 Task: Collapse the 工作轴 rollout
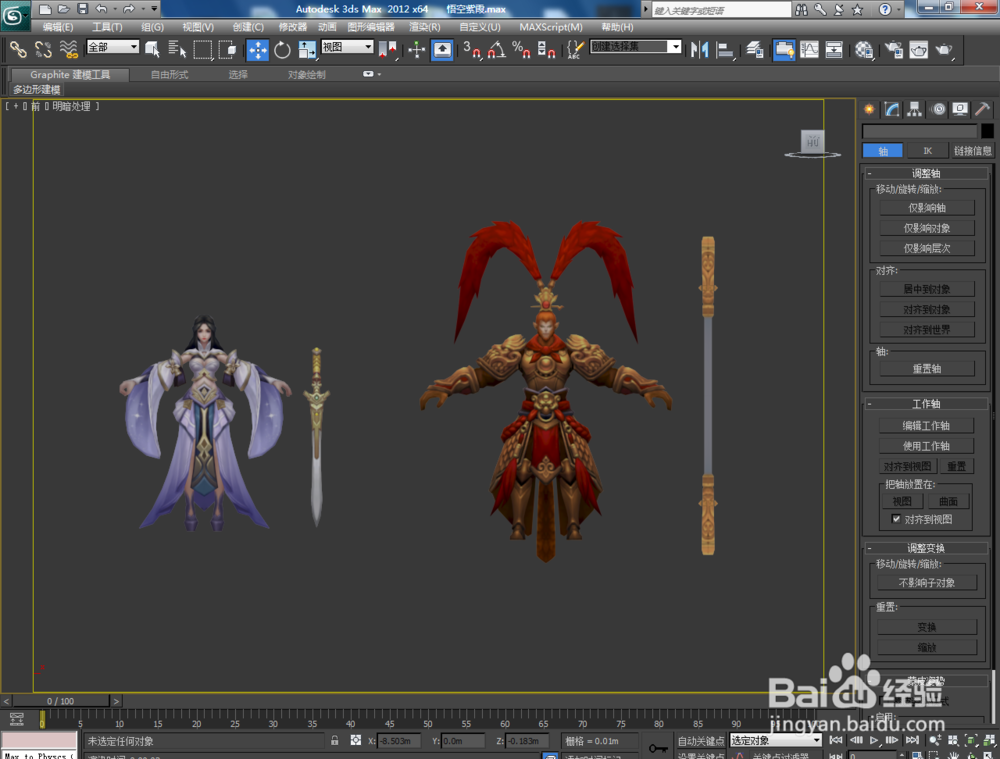coord(925,403)
